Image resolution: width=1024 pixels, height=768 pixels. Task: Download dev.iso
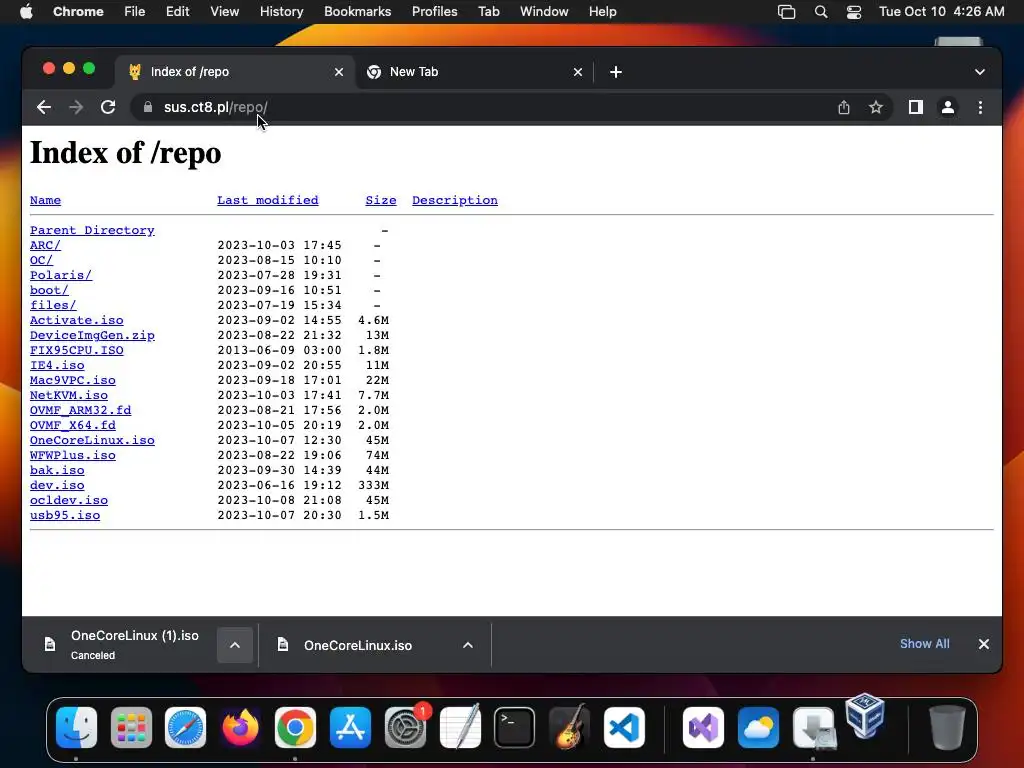57,486
